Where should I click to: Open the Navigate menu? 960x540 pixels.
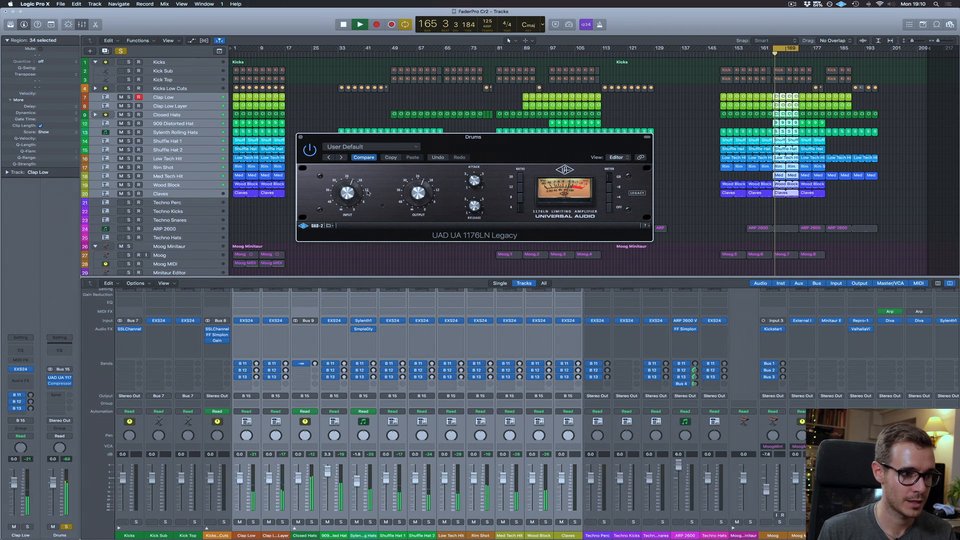click(x=119, y=4)
